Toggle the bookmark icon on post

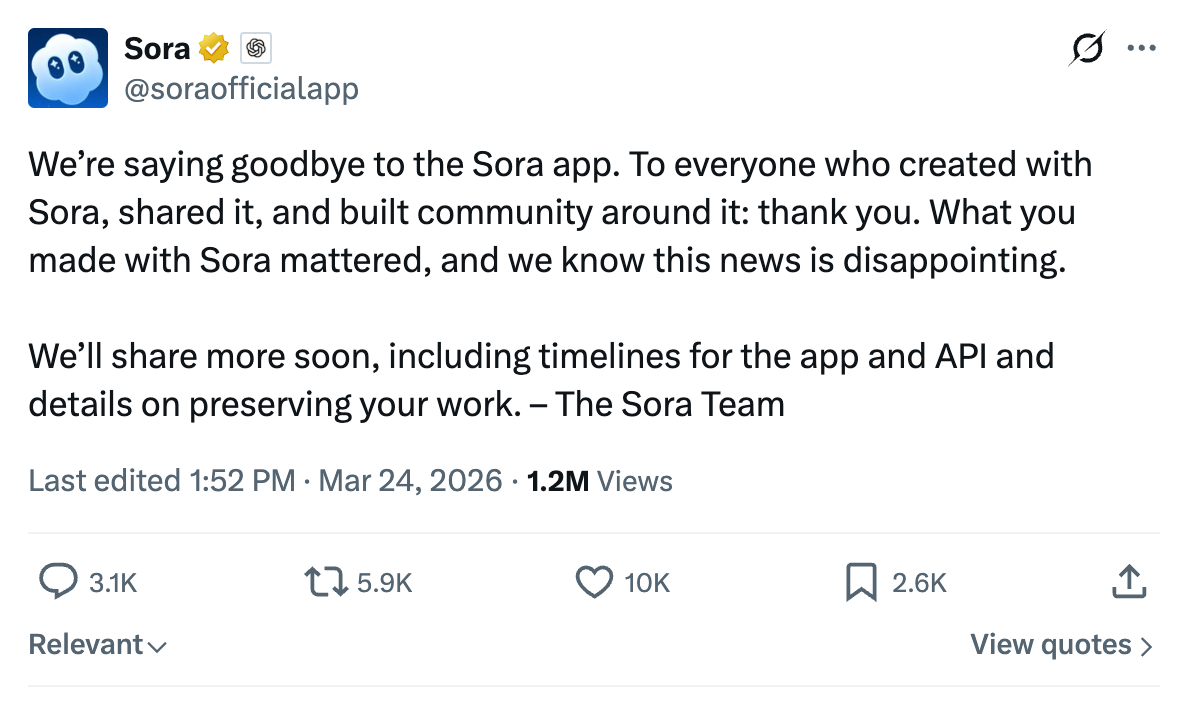pos(860,582)
